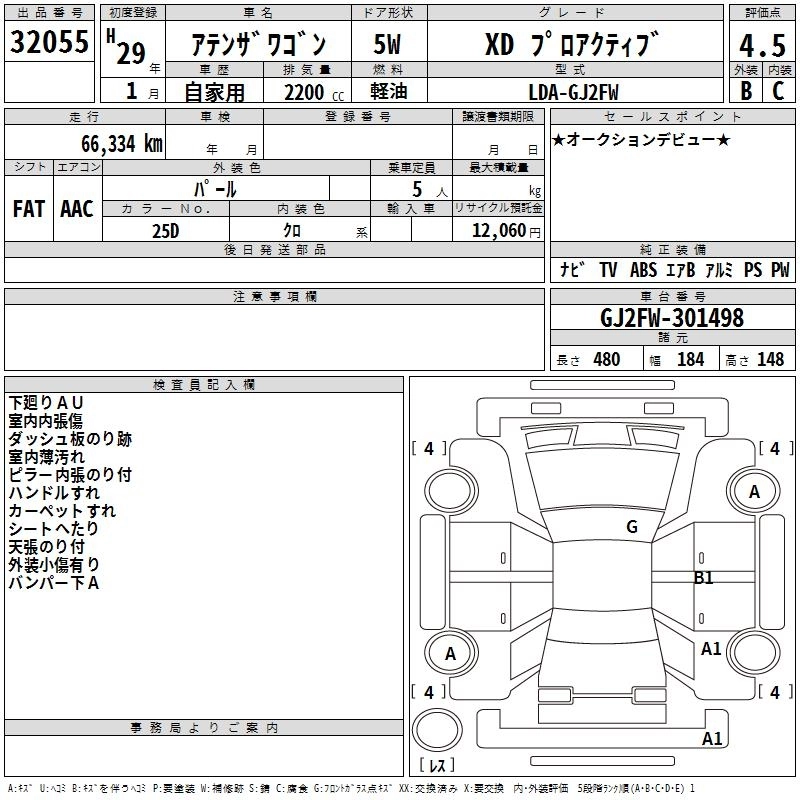Select lot number 32055
The height and width of the screenshot is (800, 800).
pyautogui.click(x=49, y=42)
